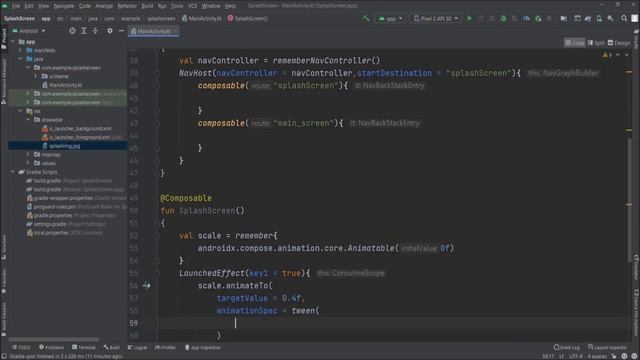
Task: Click the gutter icon beside line 56
Action: (x=147, y=286)
